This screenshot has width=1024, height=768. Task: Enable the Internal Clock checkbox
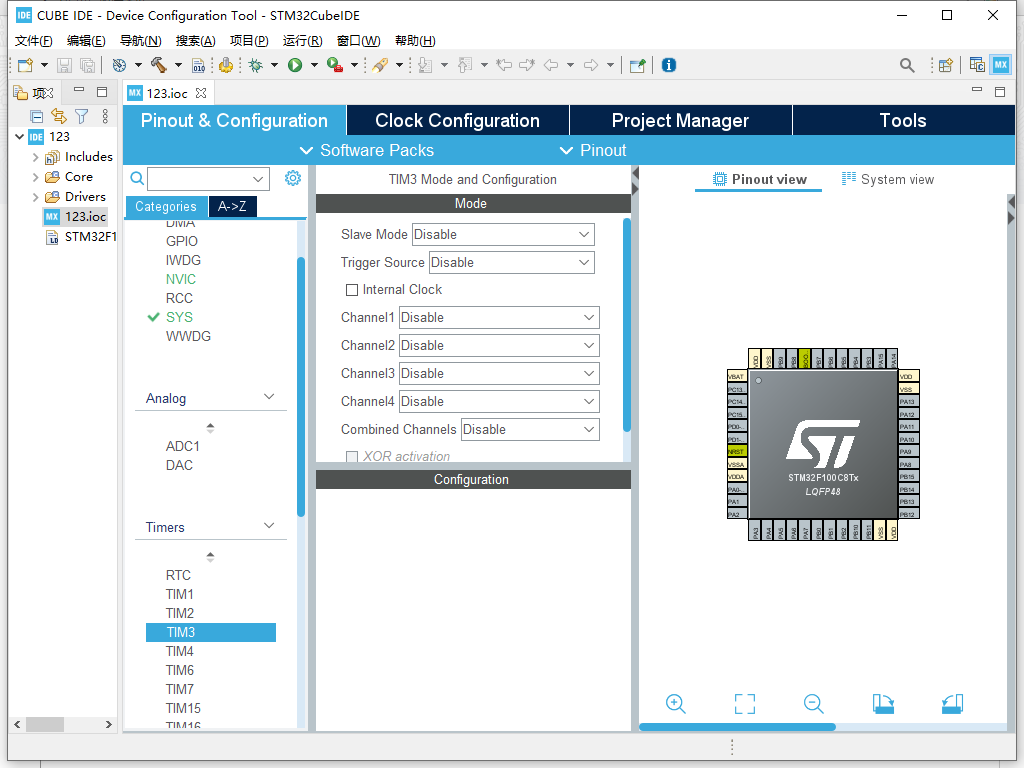352,290
